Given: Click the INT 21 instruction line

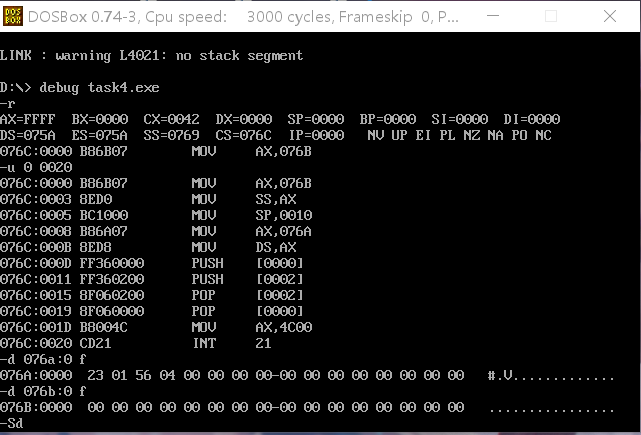Looking at the screenshot, I should tap(136, 343).
